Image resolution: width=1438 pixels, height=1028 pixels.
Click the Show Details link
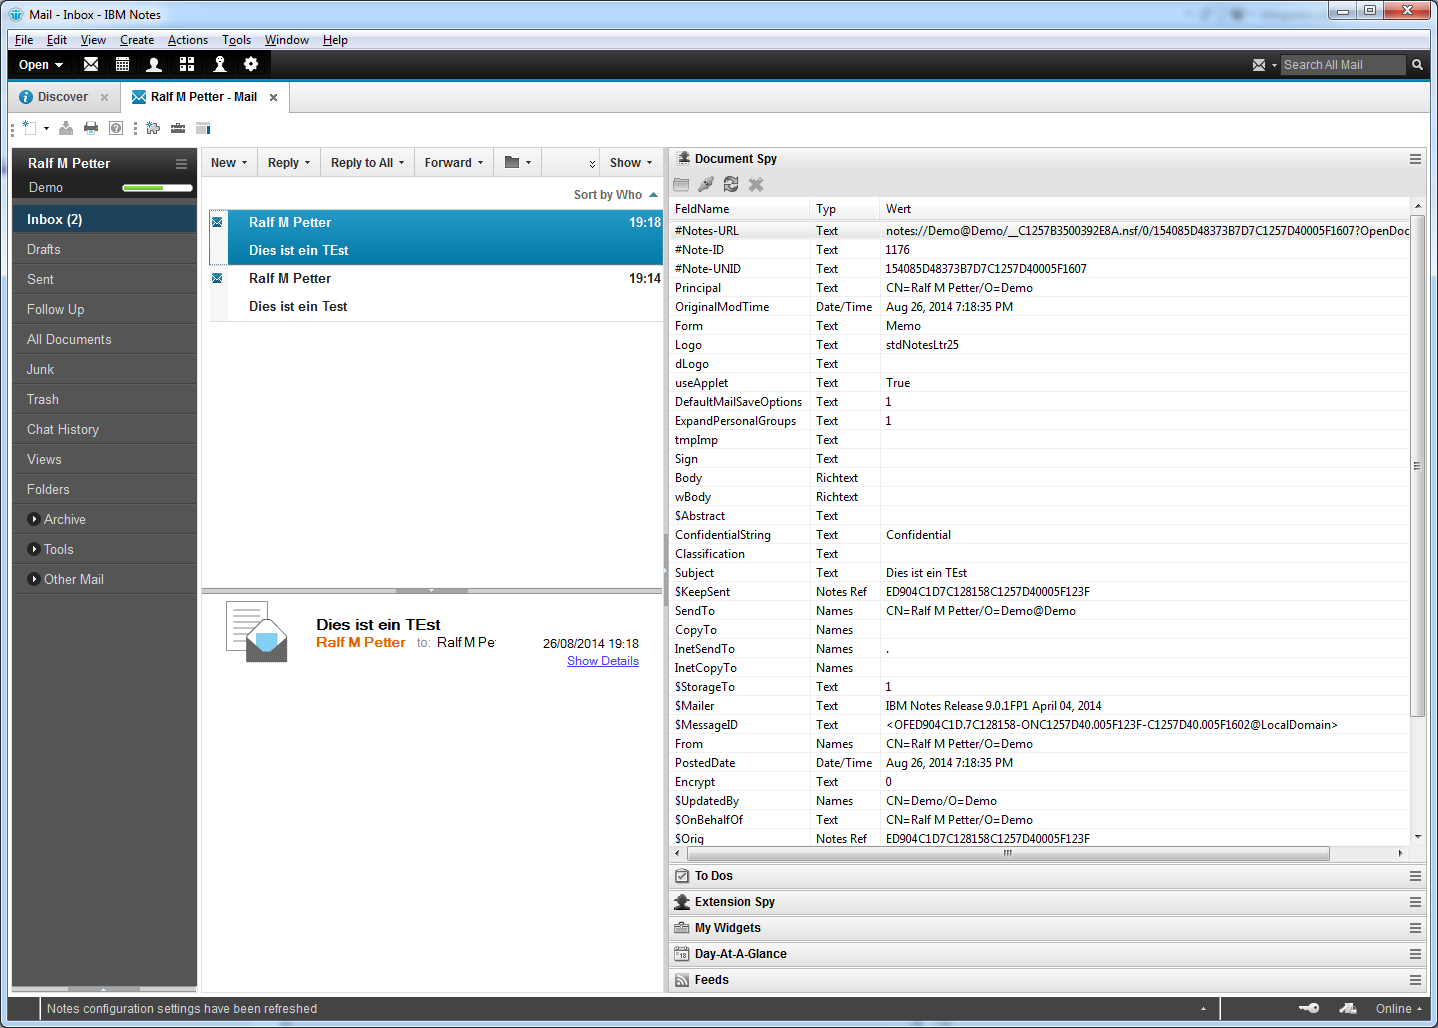tap(602, 661)
